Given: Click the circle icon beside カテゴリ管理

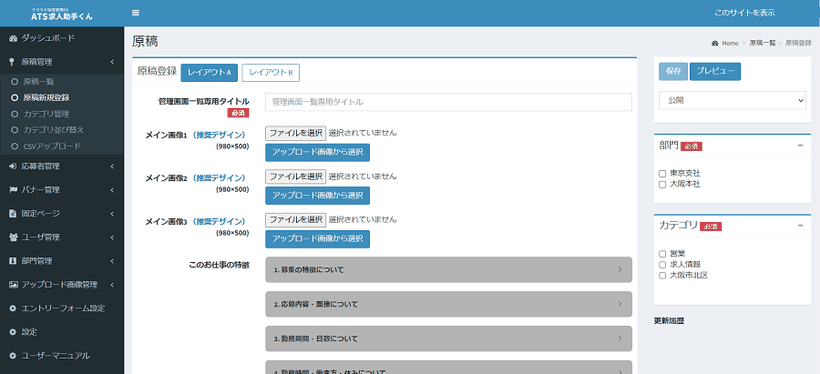Looking at the screenshot, I should tap(15, 114).
